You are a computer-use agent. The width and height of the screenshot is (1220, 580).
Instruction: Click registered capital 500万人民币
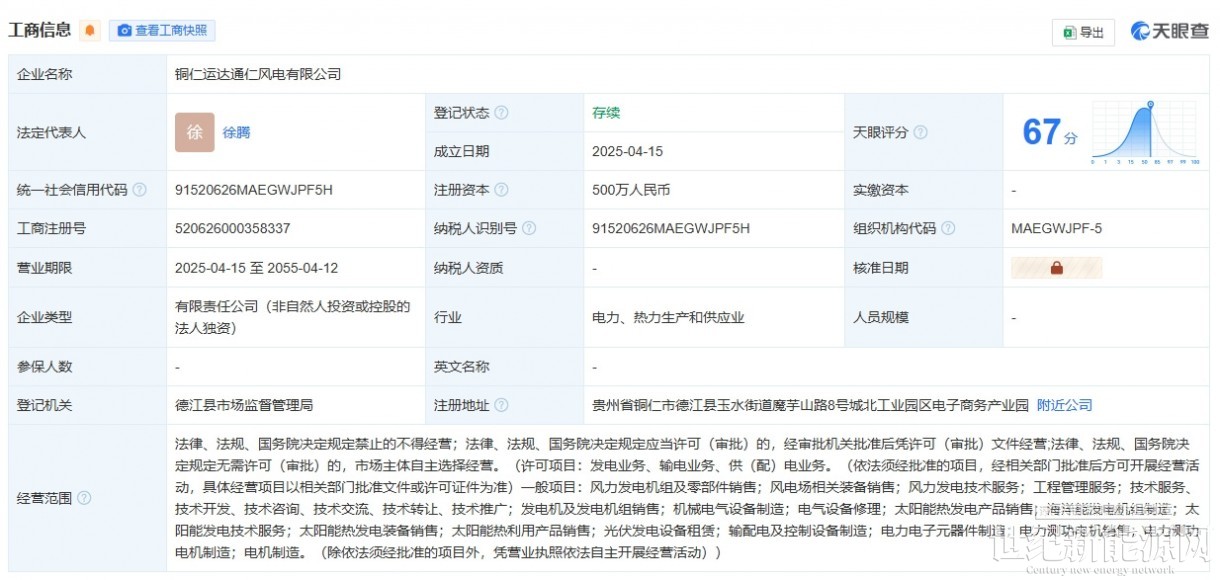[x=631, y=190]
